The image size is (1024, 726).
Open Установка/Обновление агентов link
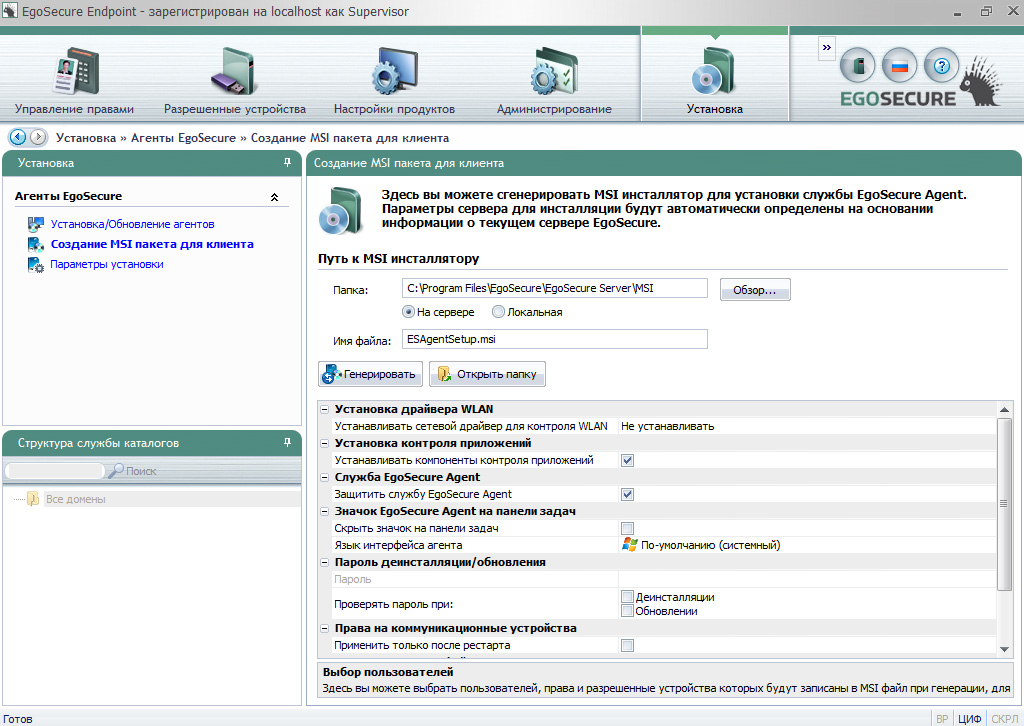[133, 224]
